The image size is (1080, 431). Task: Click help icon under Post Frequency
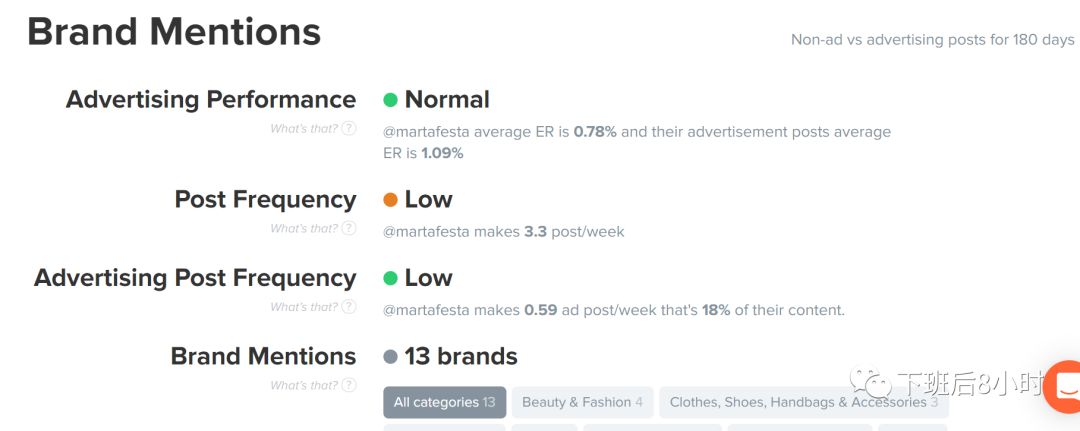pos(349,228)
